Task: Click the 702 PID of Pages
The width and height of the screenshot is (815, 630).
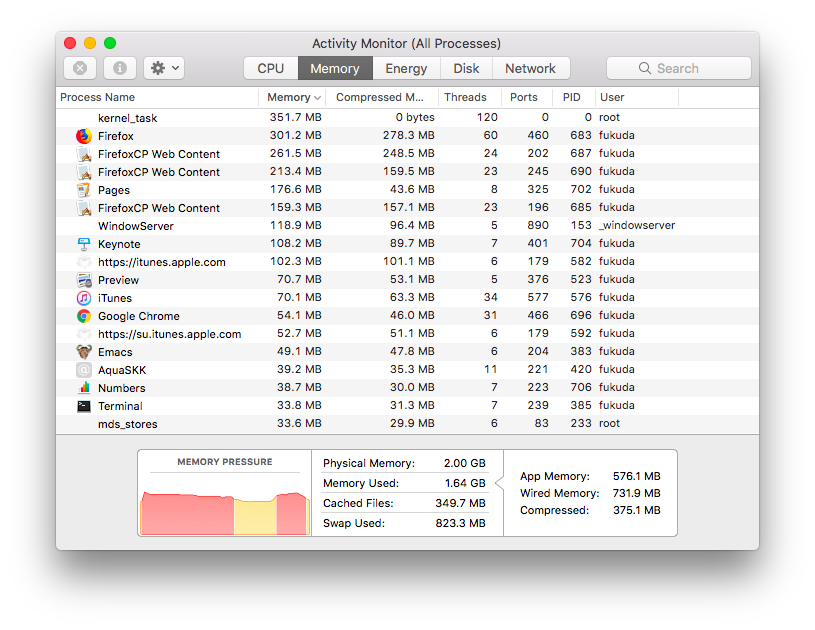Action: (x=581, y=190)
